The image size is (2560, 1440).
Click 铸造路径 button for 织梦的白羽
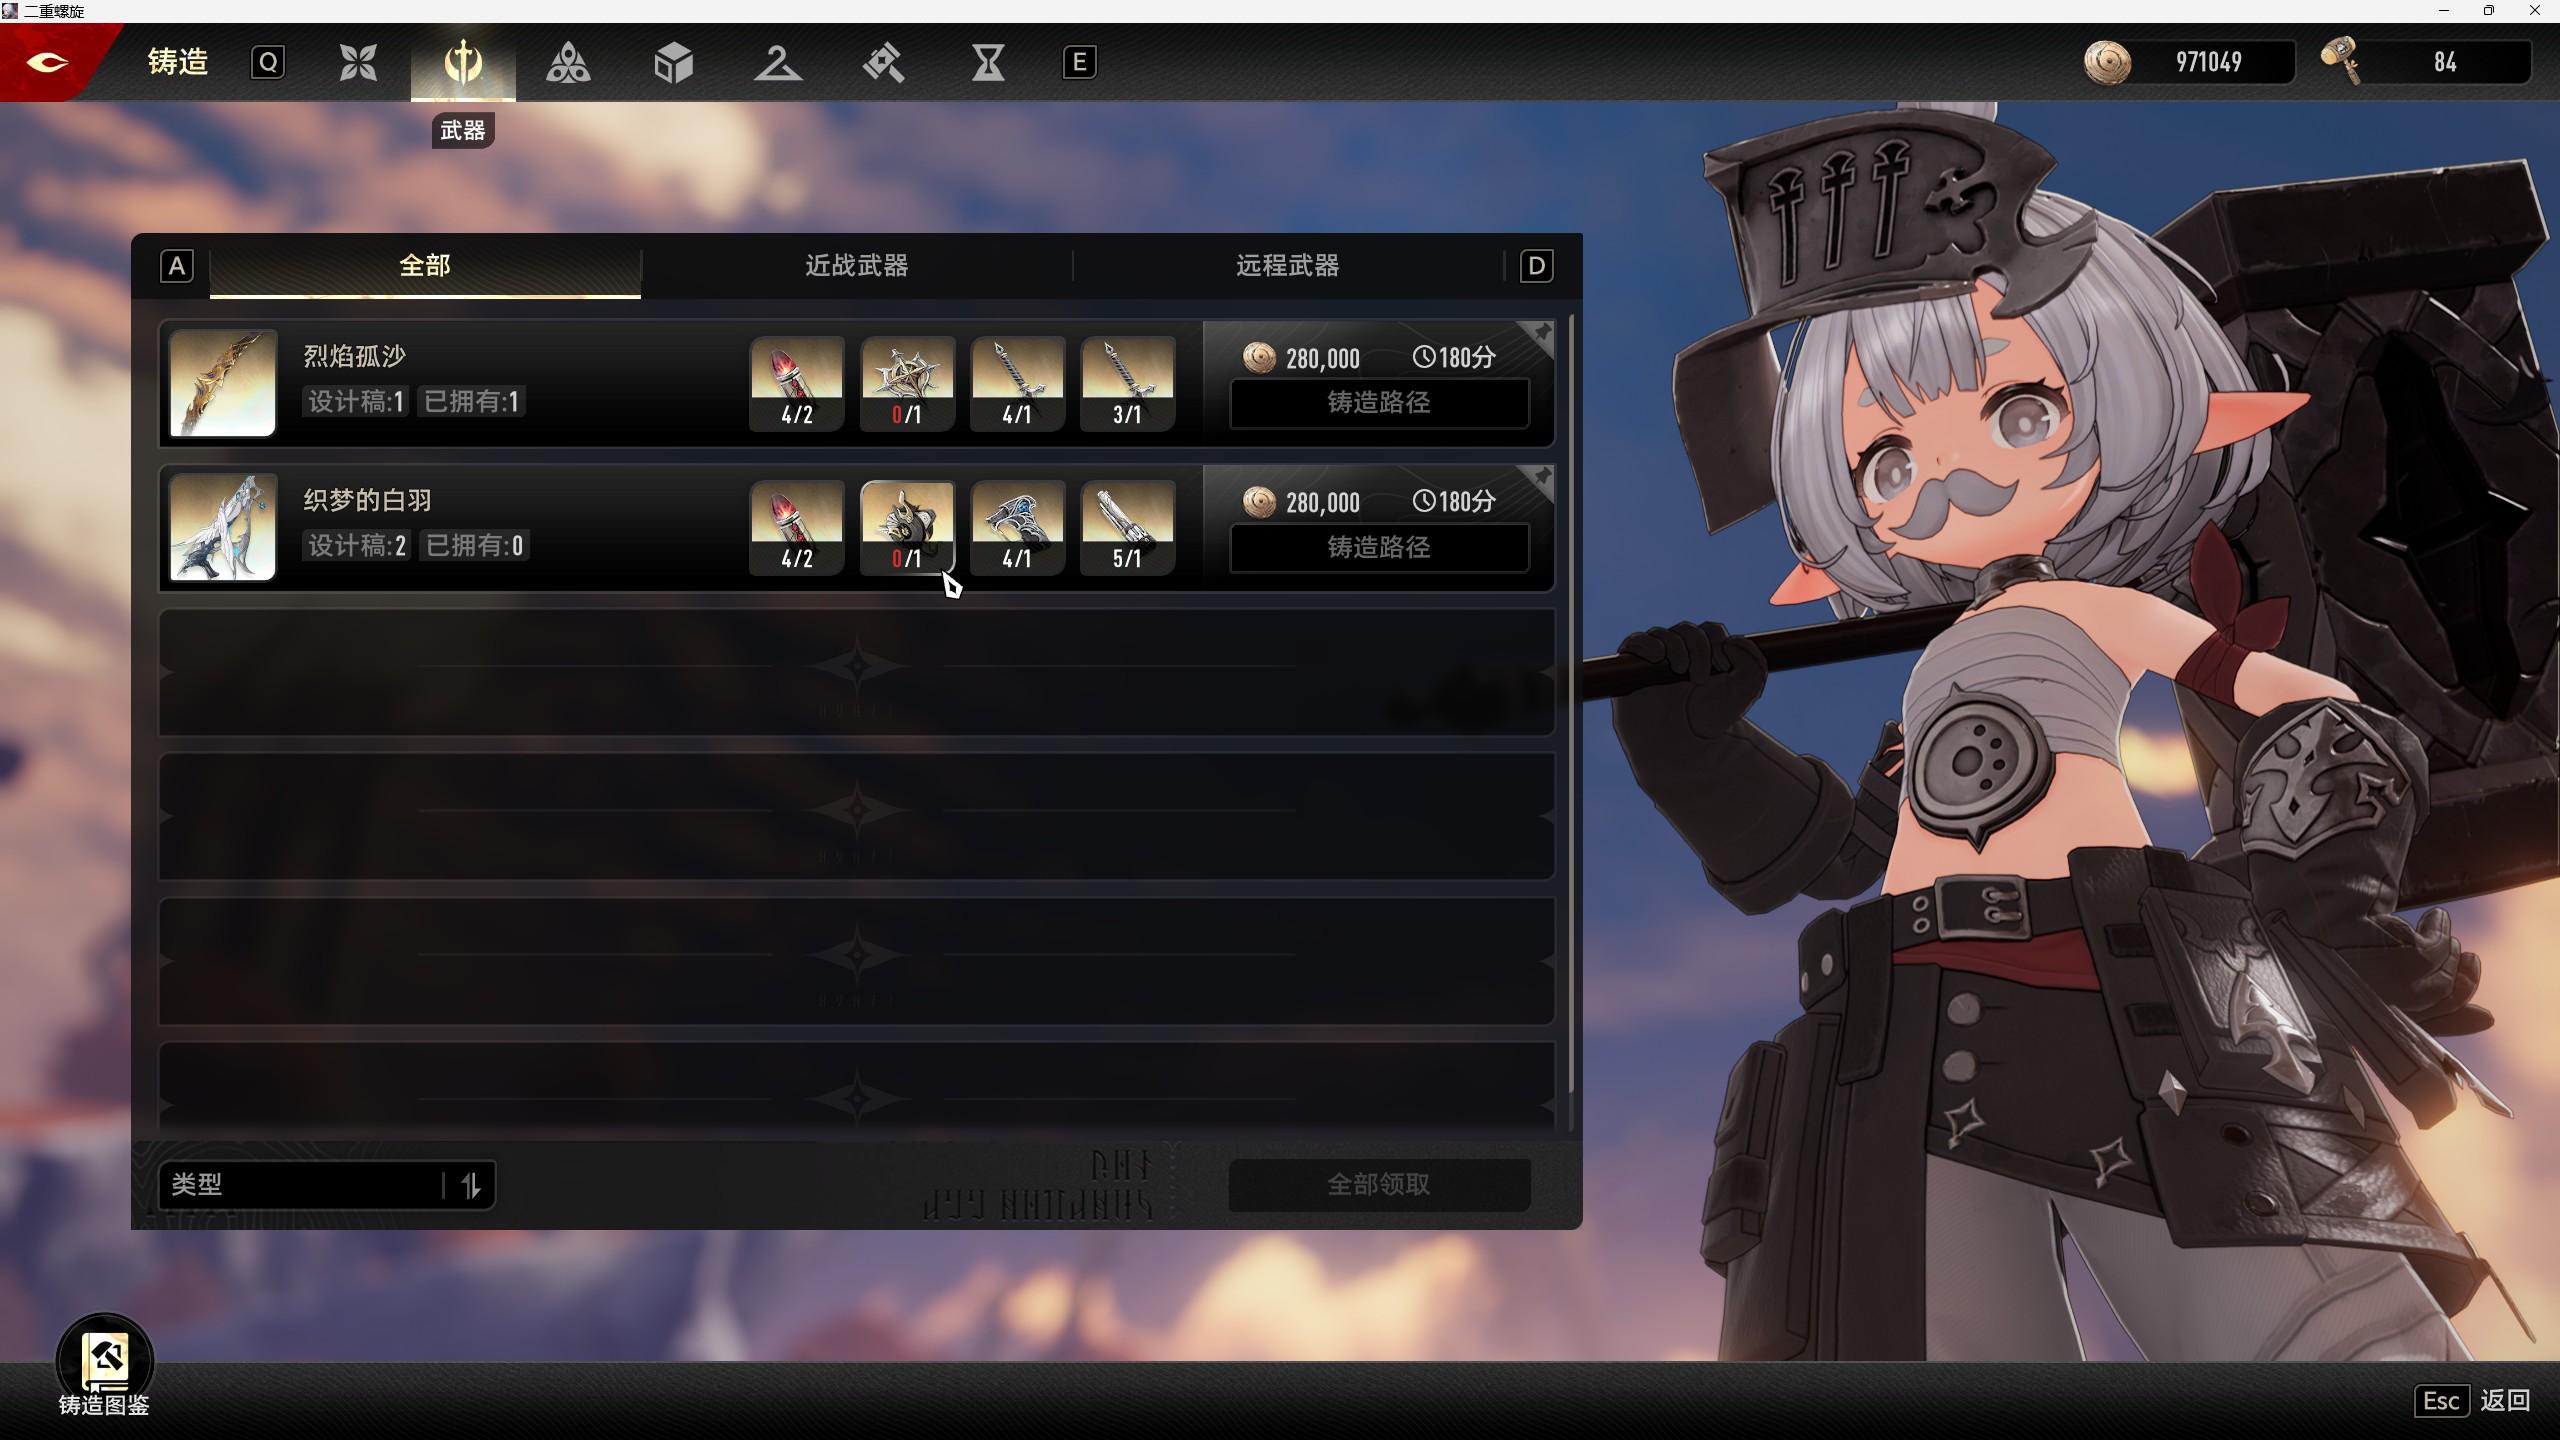click(x=1378, y=548)
